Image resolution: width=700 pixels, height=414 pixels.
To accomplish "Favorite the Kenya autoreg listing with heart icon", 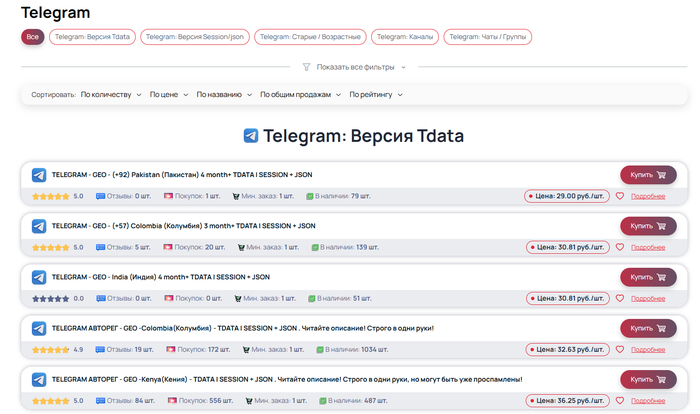I will pyautogui.click(x=620, y=400).
